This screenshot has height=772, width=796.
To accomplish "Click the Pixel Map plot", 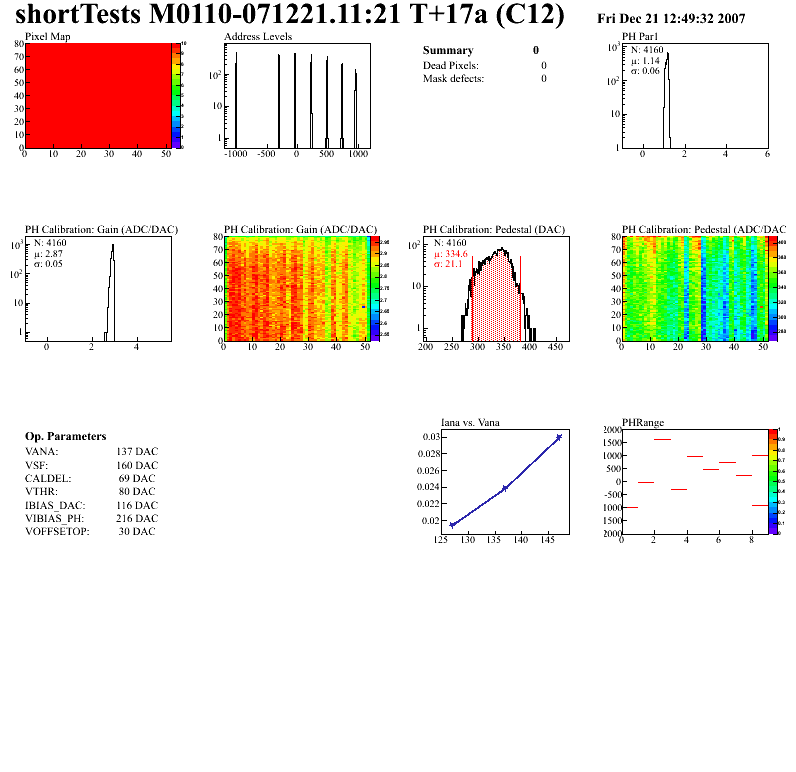I will [98, 96].
